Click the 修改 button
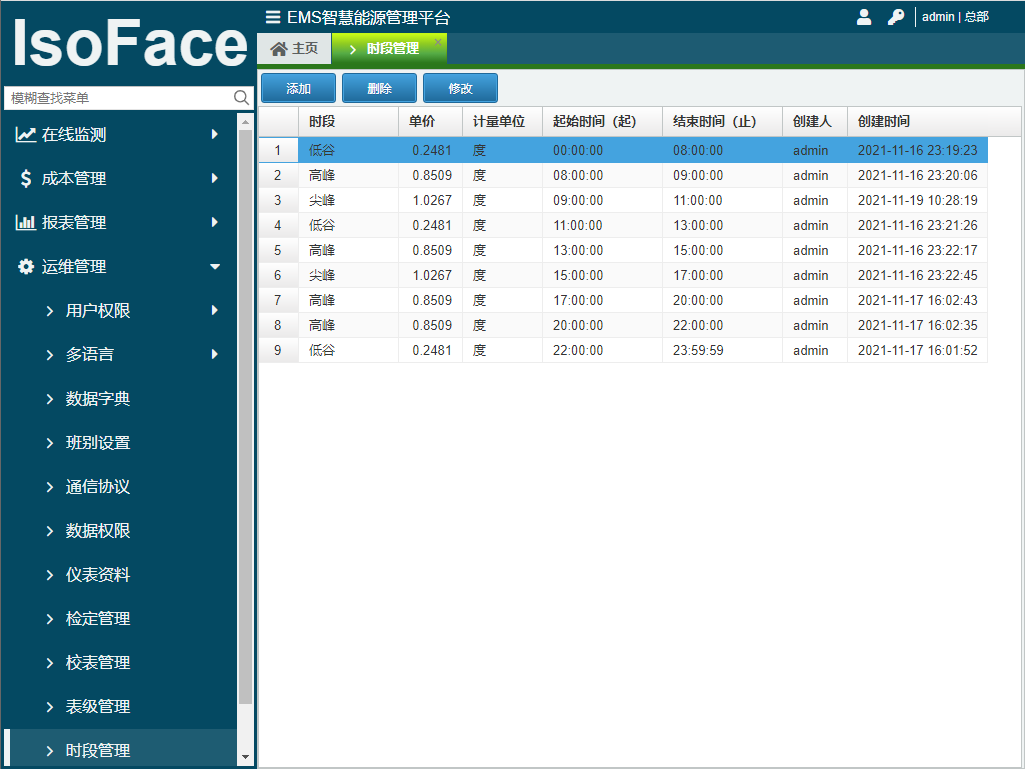This screenshot has height=769, width=1025. click(x=460, y=88)
